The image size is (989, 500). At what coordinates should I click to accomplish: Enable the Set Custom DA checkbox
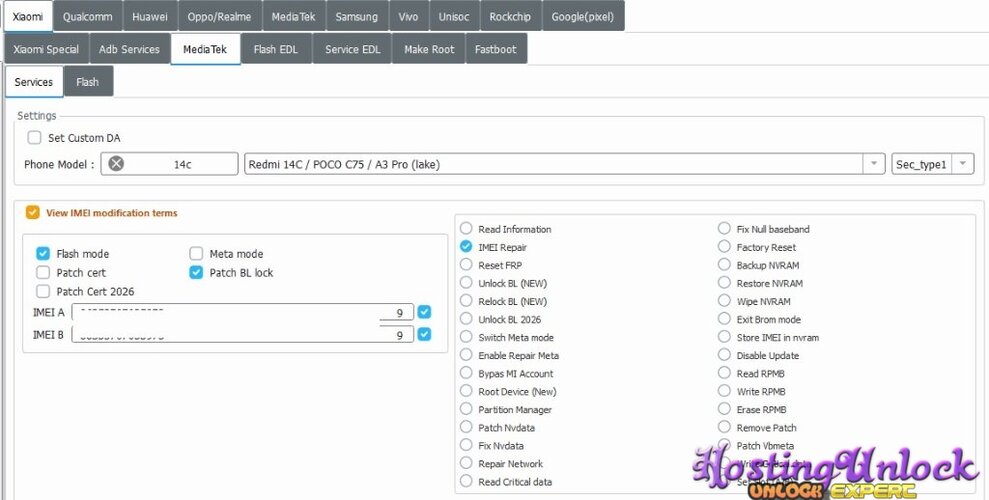35,137
